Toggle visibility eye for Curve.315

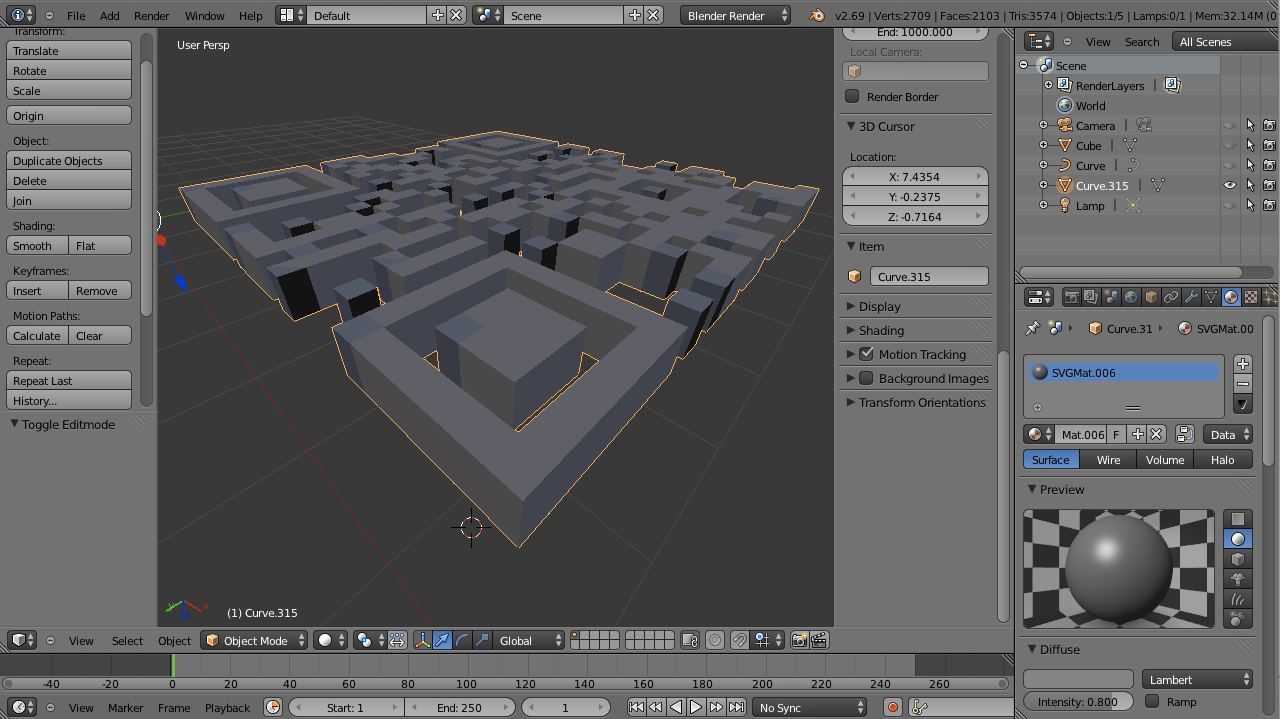tap(1230, 185)
